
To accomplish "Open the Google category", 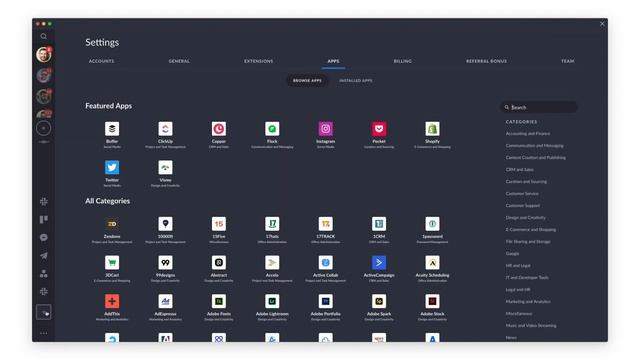I will click(512, 253).
